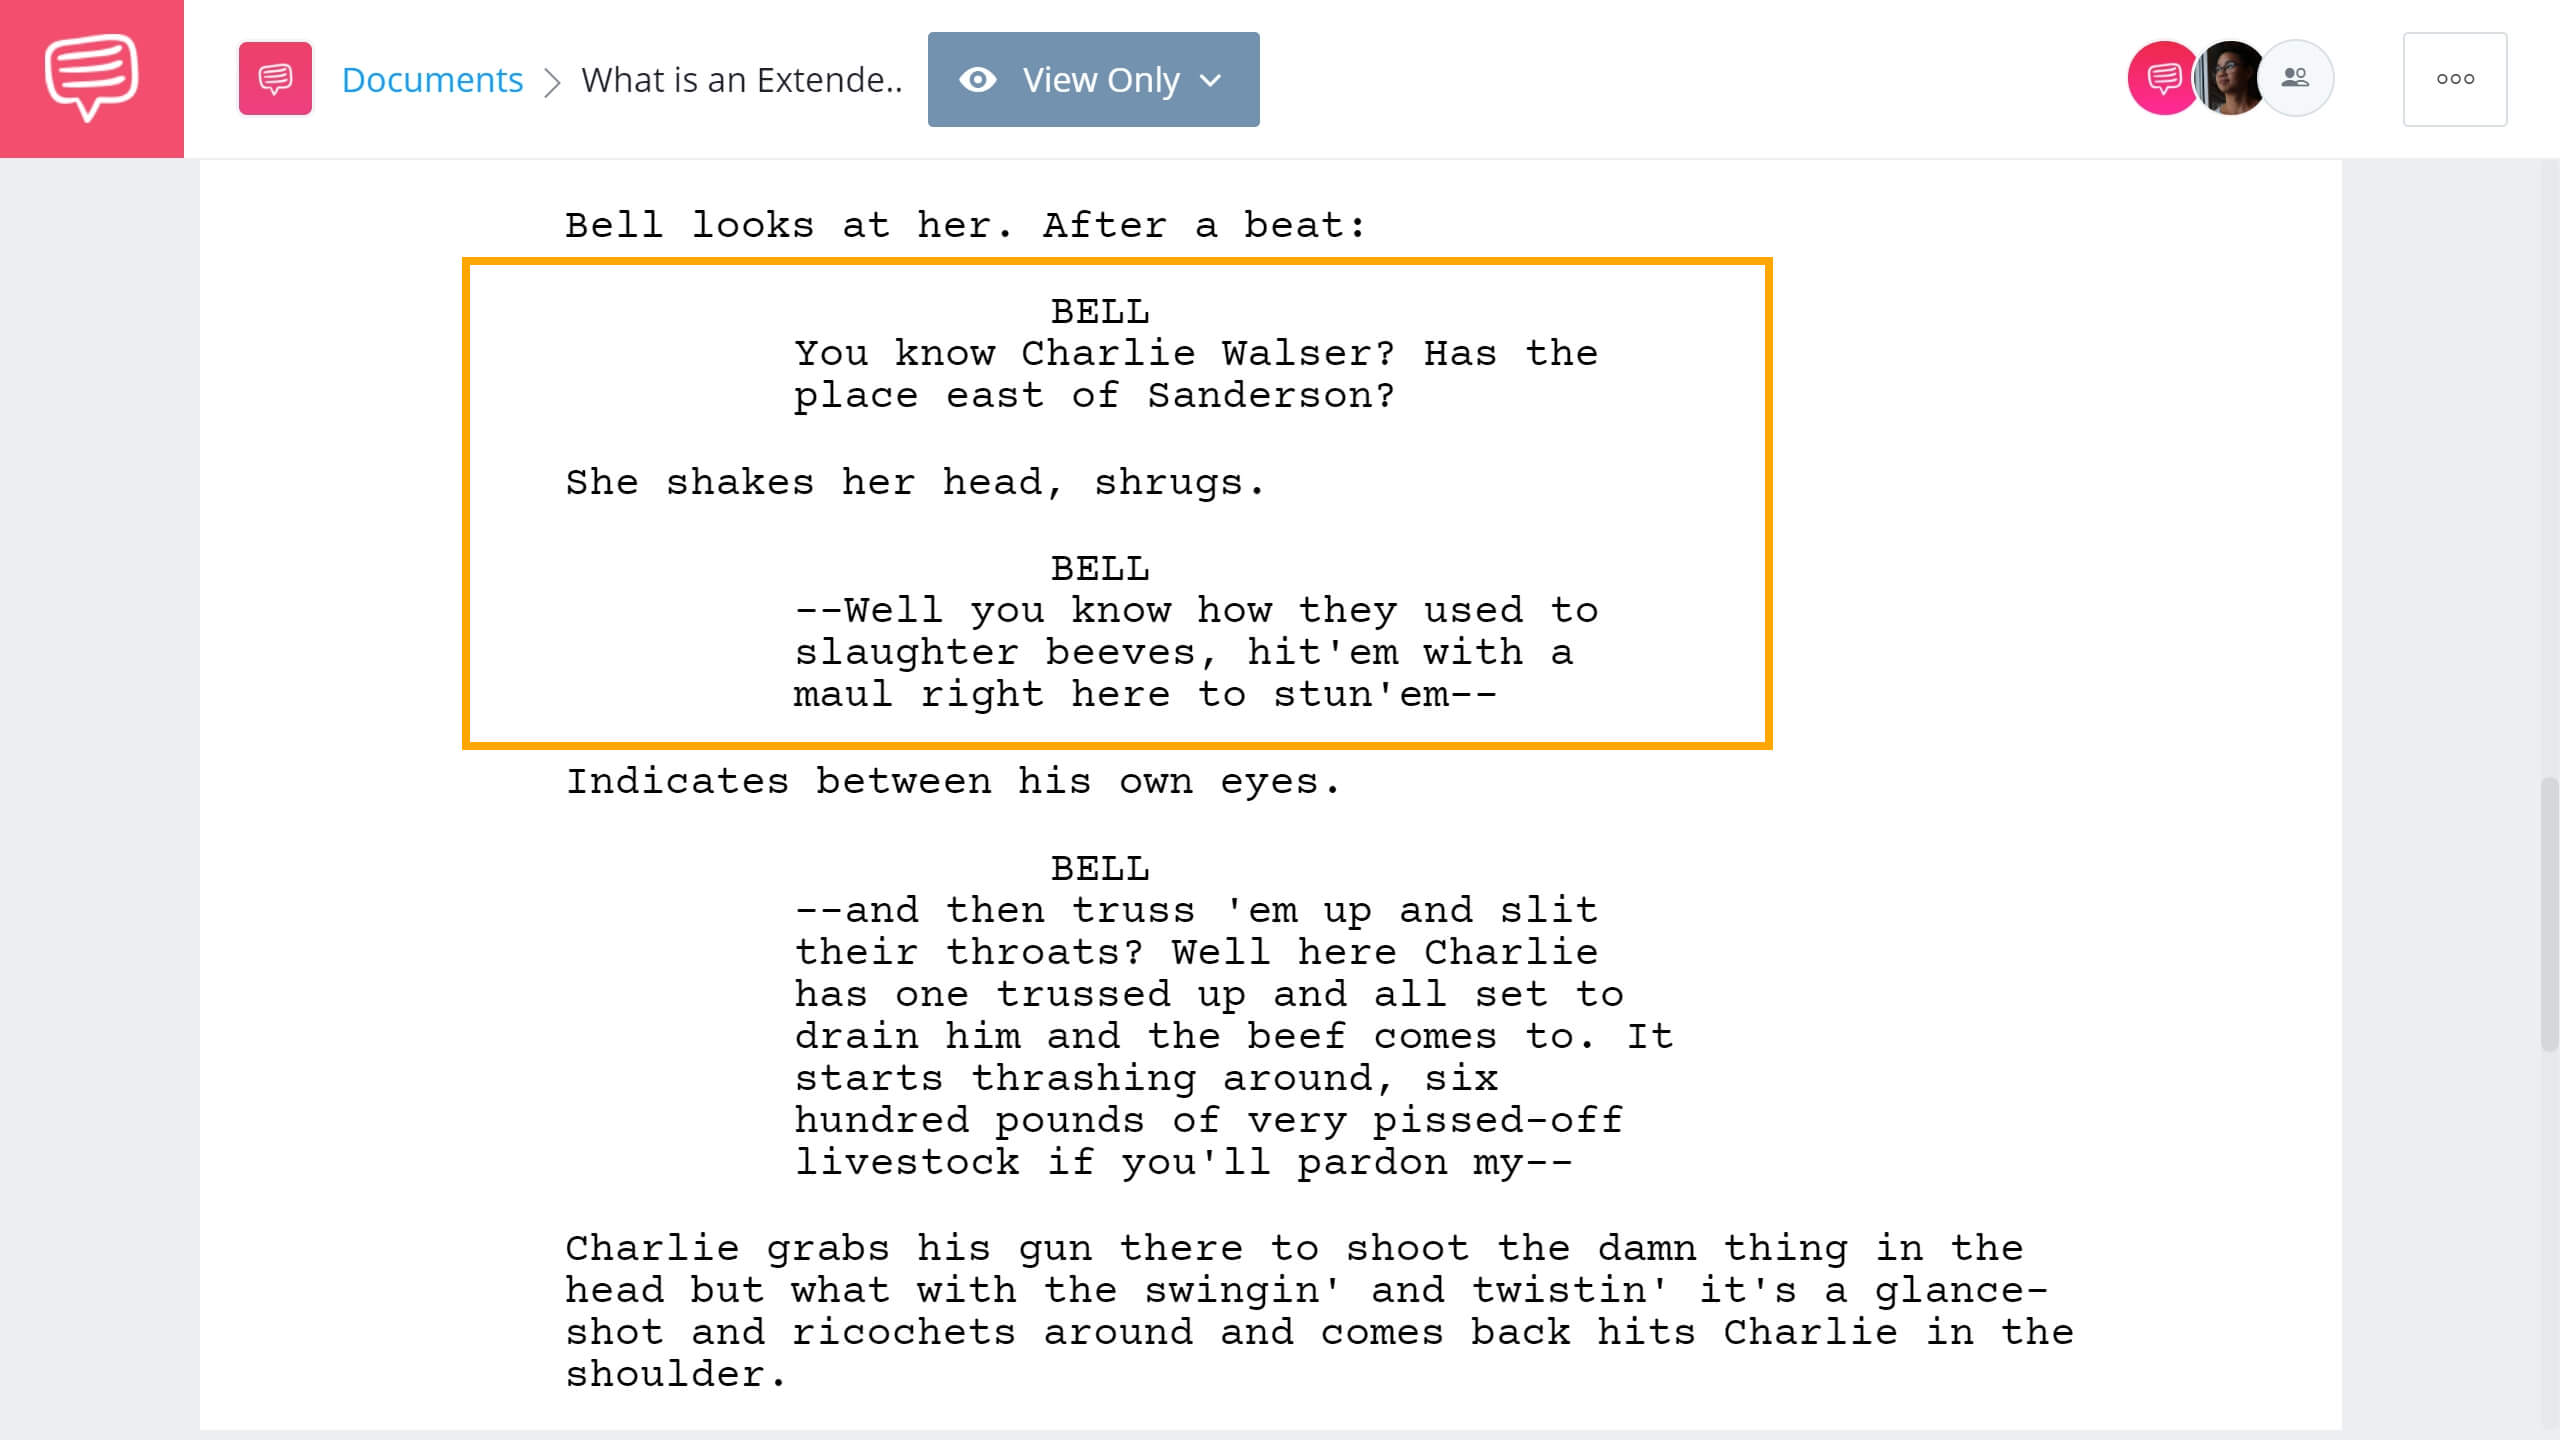The height and width of the screenshot is (1440, 2560).
Task: Click the Documents navigation menu item
Action: coord(431,79)
